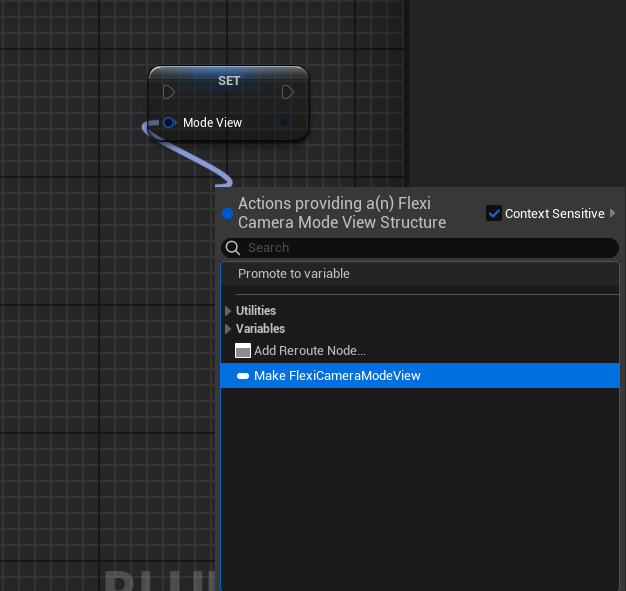Click the Add Reroute Node icon

click(x=242, y=351)
